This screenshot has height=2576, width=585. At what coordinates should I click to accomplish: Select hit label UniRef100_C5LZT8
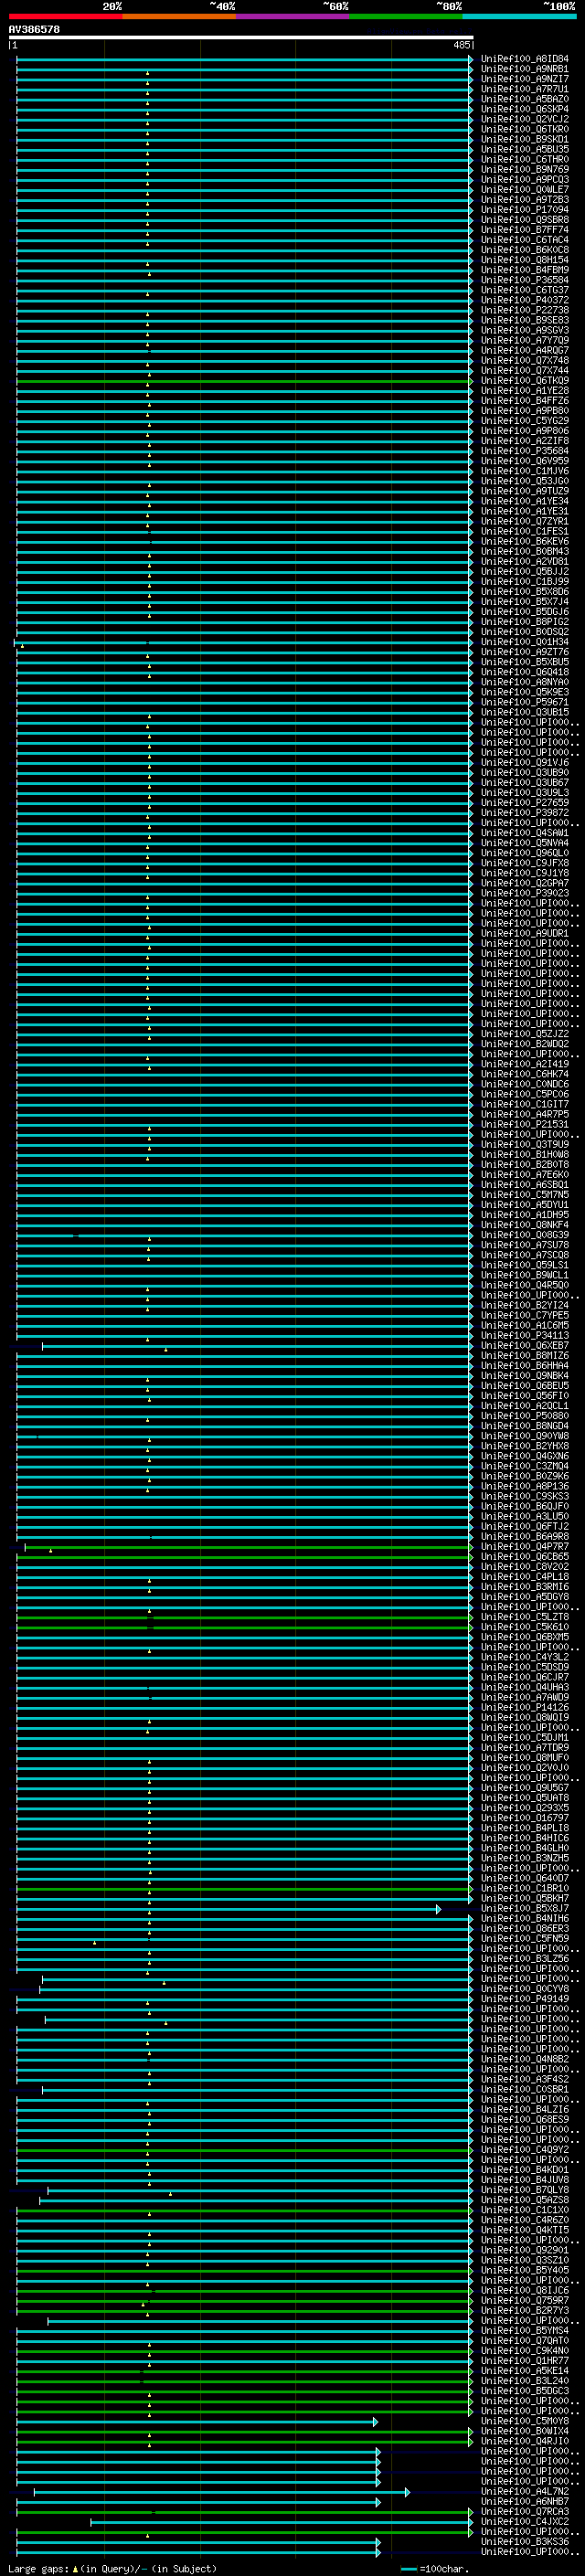(525, 1616)
